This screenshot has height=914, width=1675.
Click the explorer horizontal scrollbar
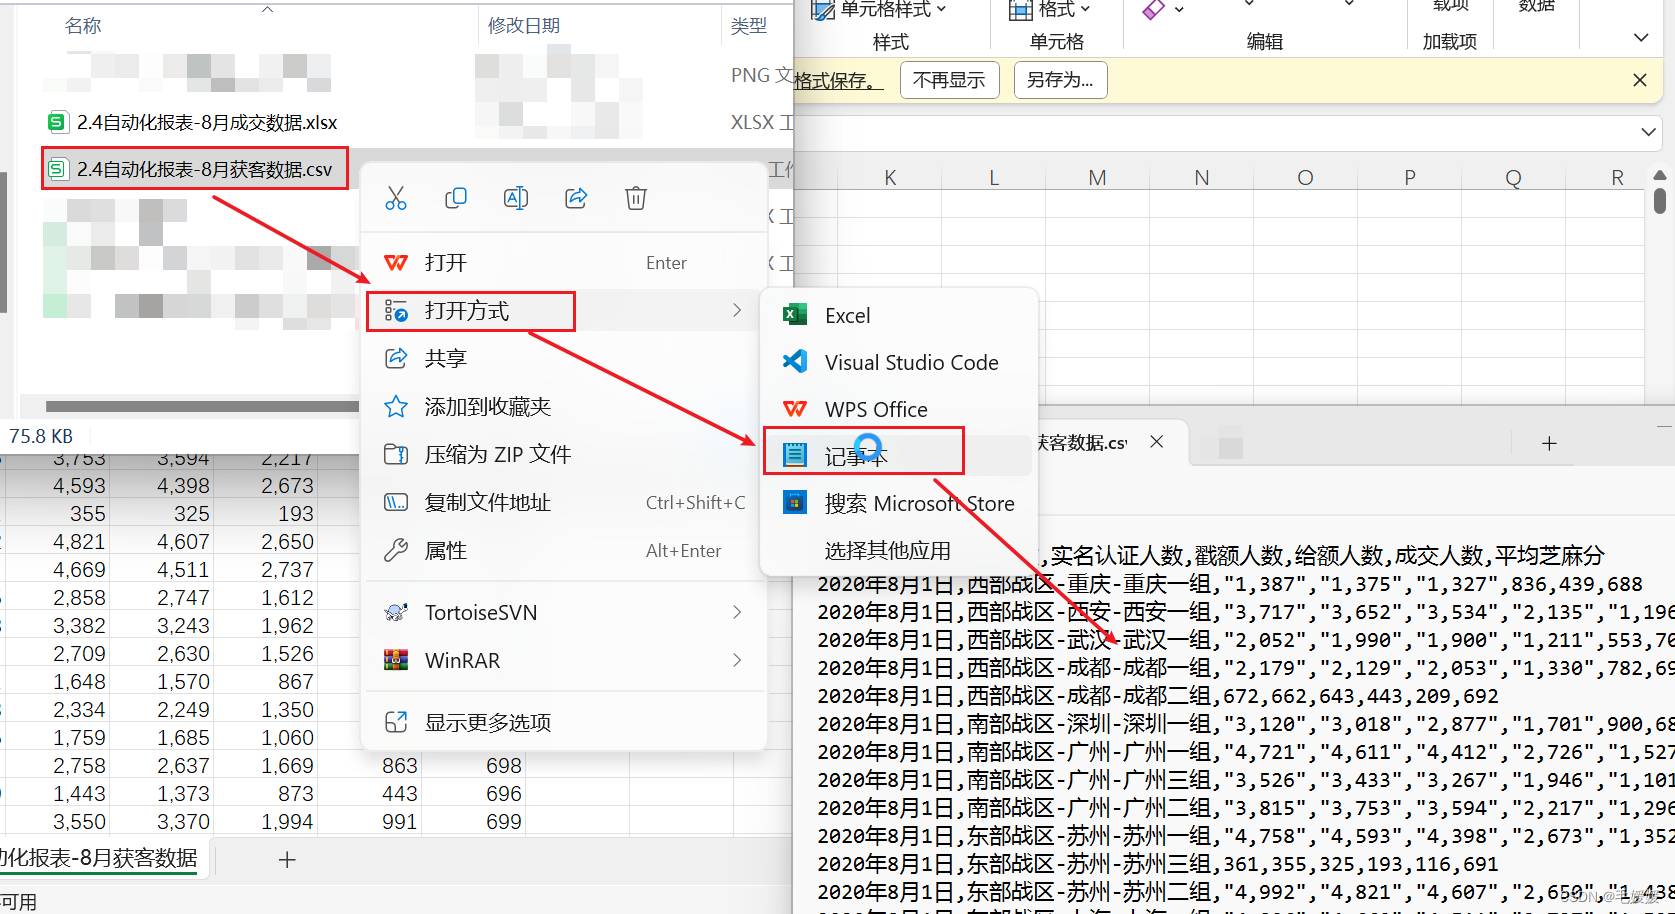(x=202, y=406)
